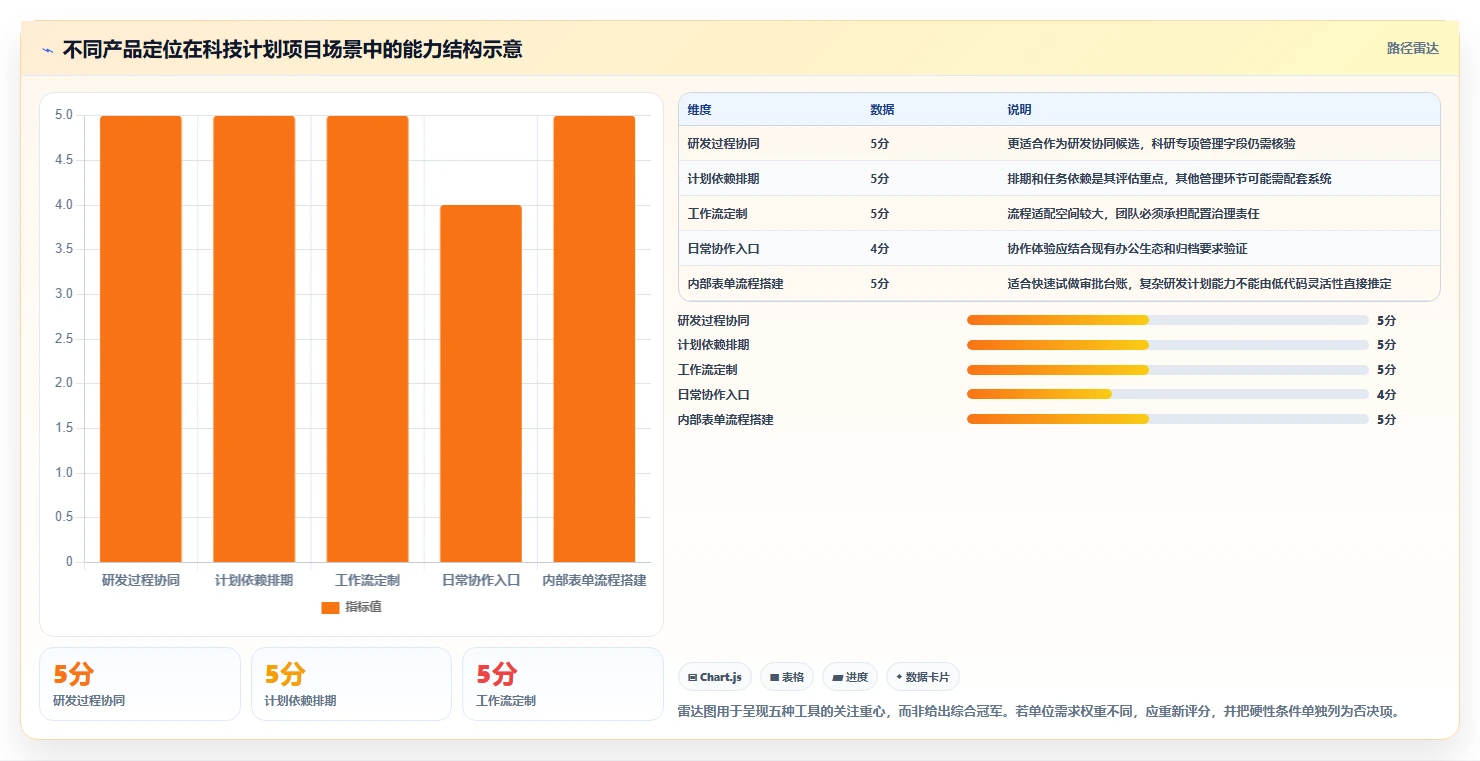Click the 4分 value in table
Viewport: 1480px width, 761px height.
tap(879, 249)
